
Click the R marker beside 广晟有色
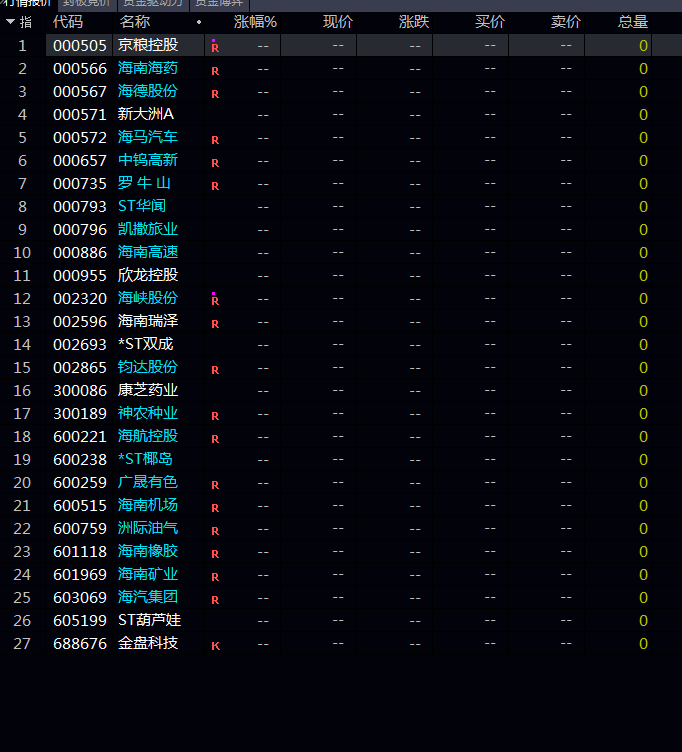point(215,485)
